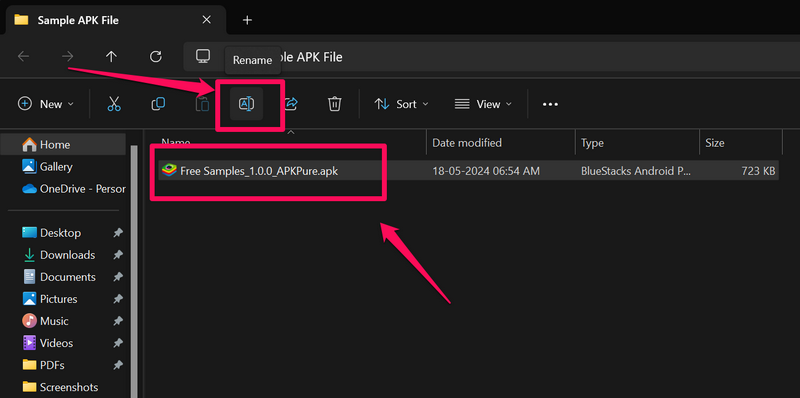The width and height of the screenshot is (800, 398).
Task: Refresh the folder view
Action: coord(156,57)
